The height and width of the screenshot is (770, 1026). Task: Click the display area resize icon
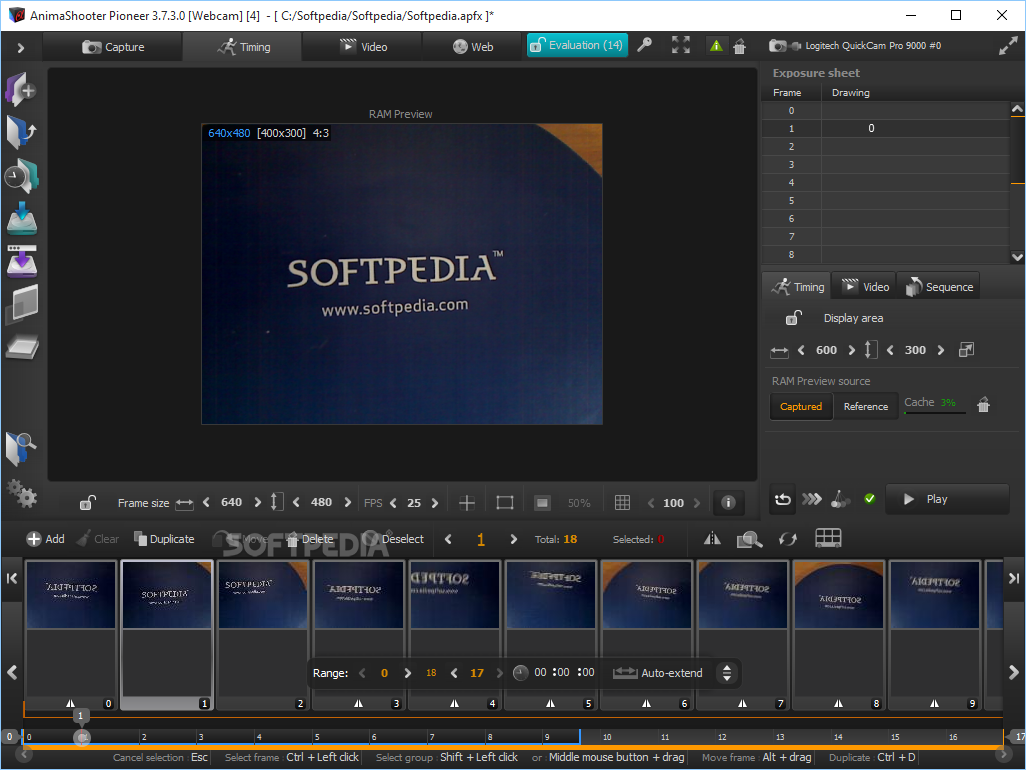click(x=966, y=350)
